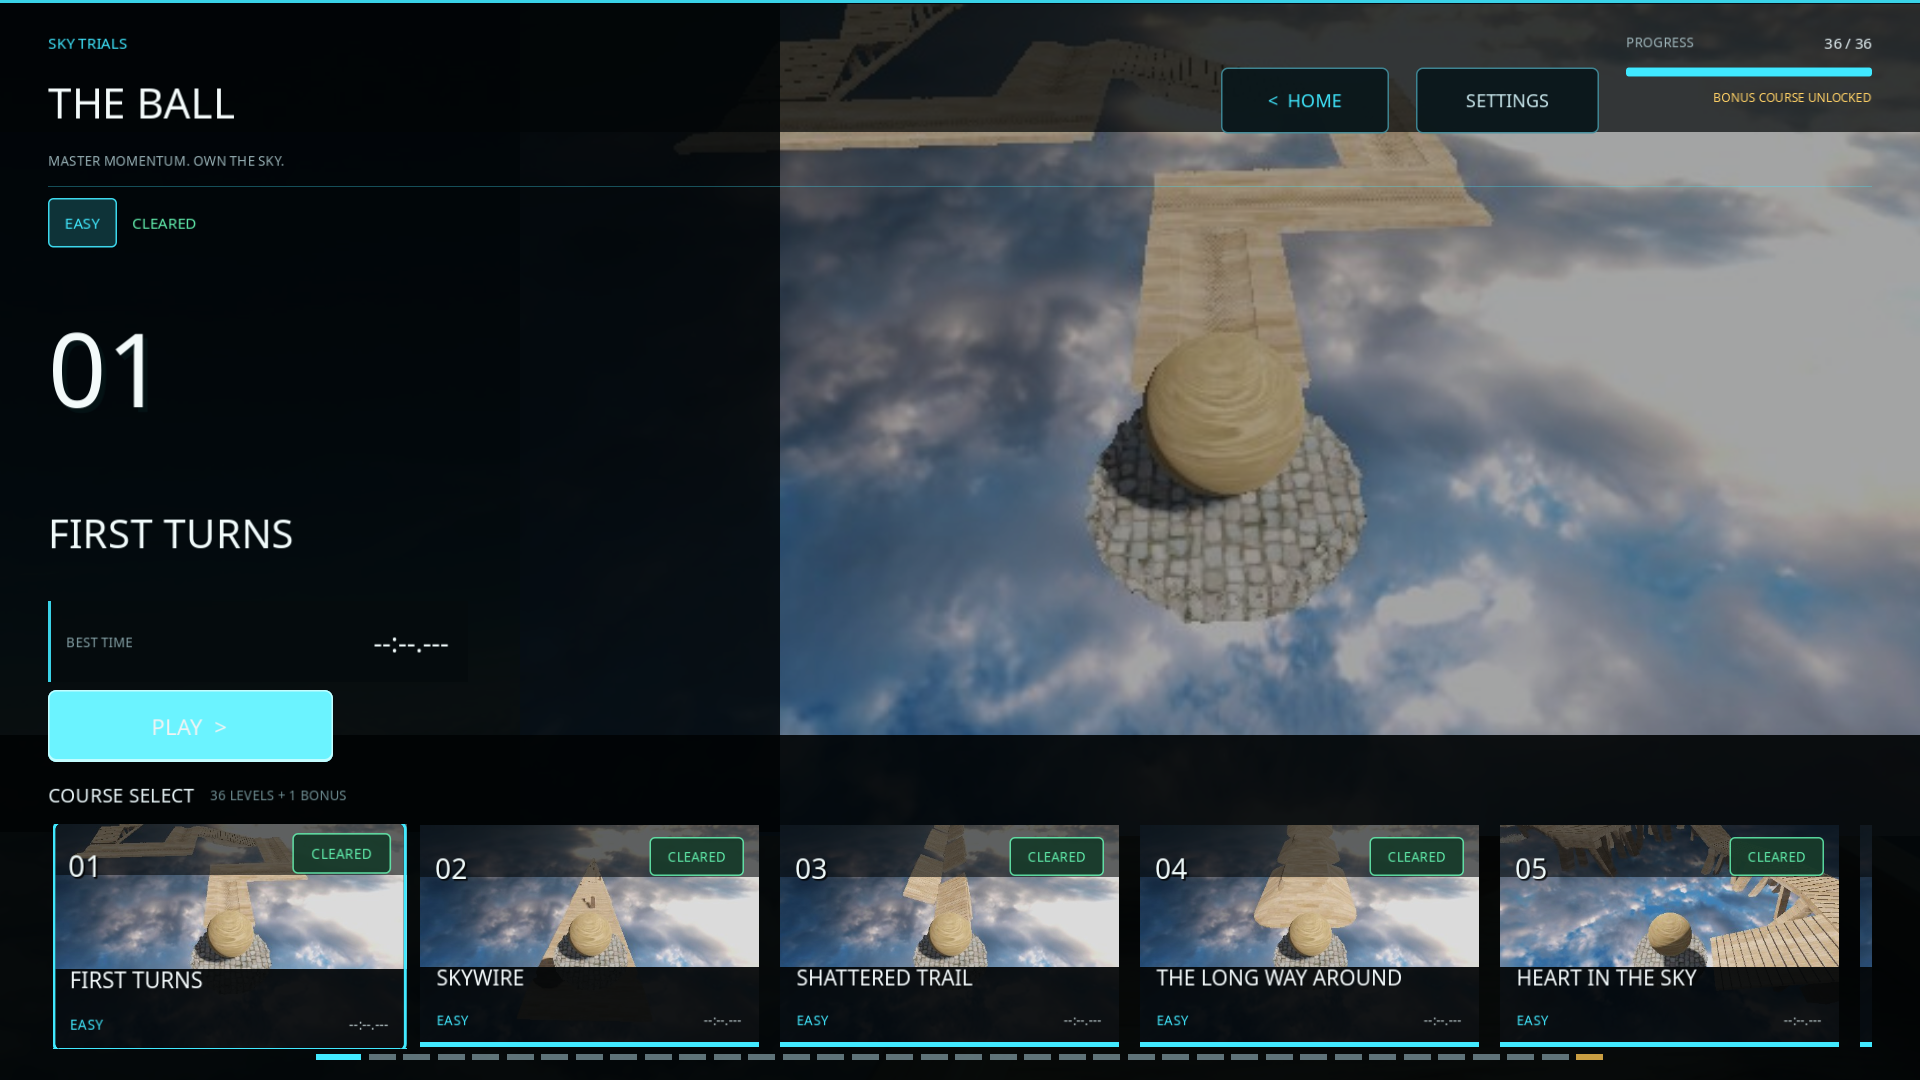Open course 05 Heart in the Sky

[x=1669, y=935]
